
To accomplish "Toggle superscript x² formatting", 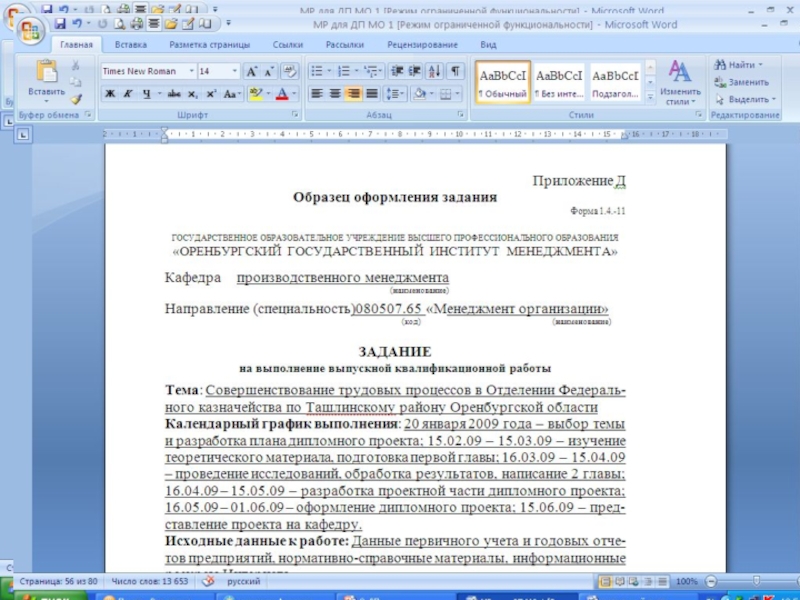I will tap(211, 94).
